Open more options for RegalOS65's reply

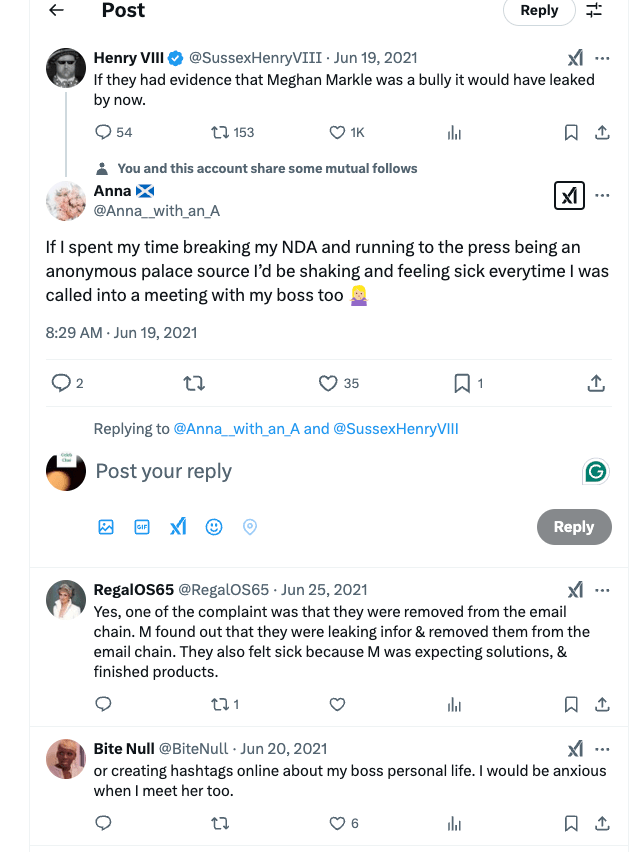[602, 589]
